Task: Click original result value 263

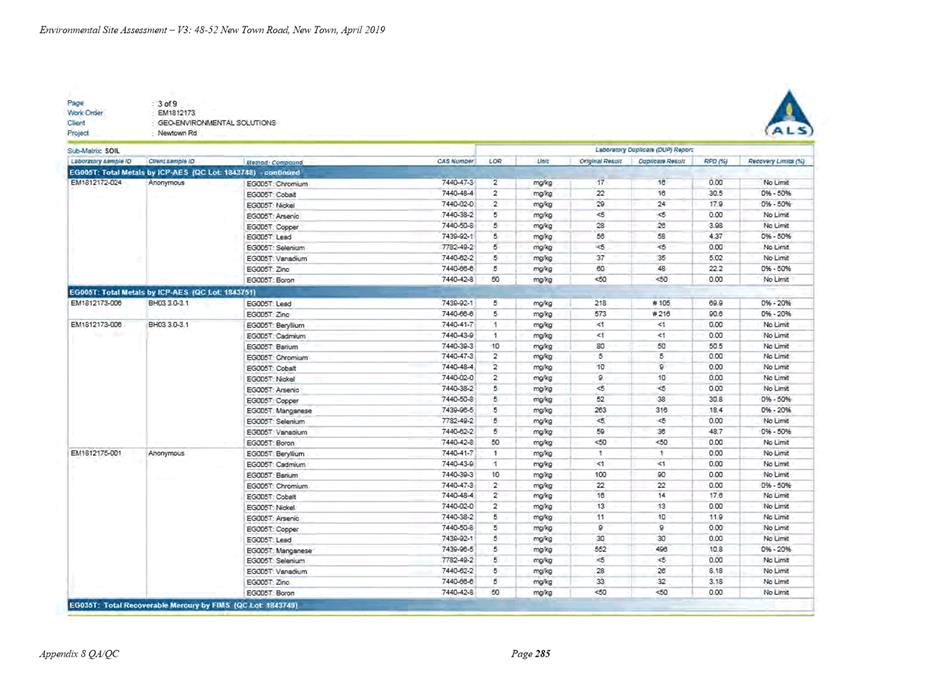Action: (x=600, y=410)
